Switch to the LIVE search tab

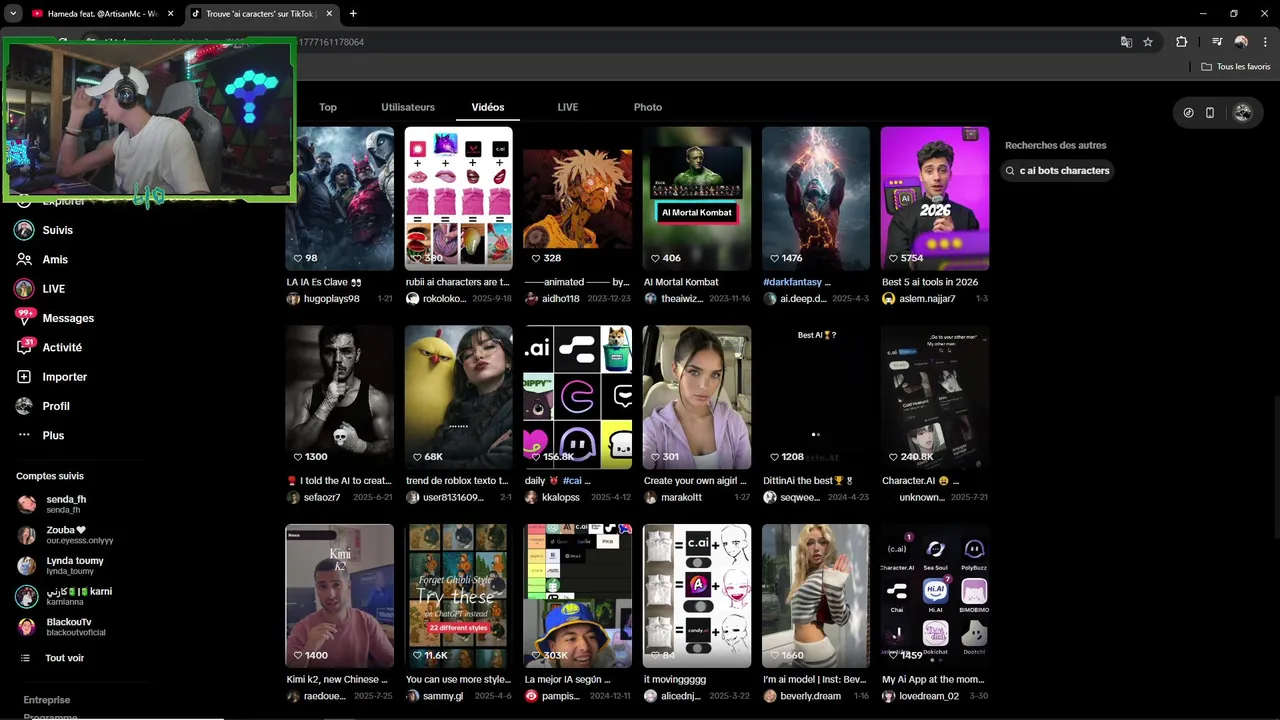pos(568,107)
